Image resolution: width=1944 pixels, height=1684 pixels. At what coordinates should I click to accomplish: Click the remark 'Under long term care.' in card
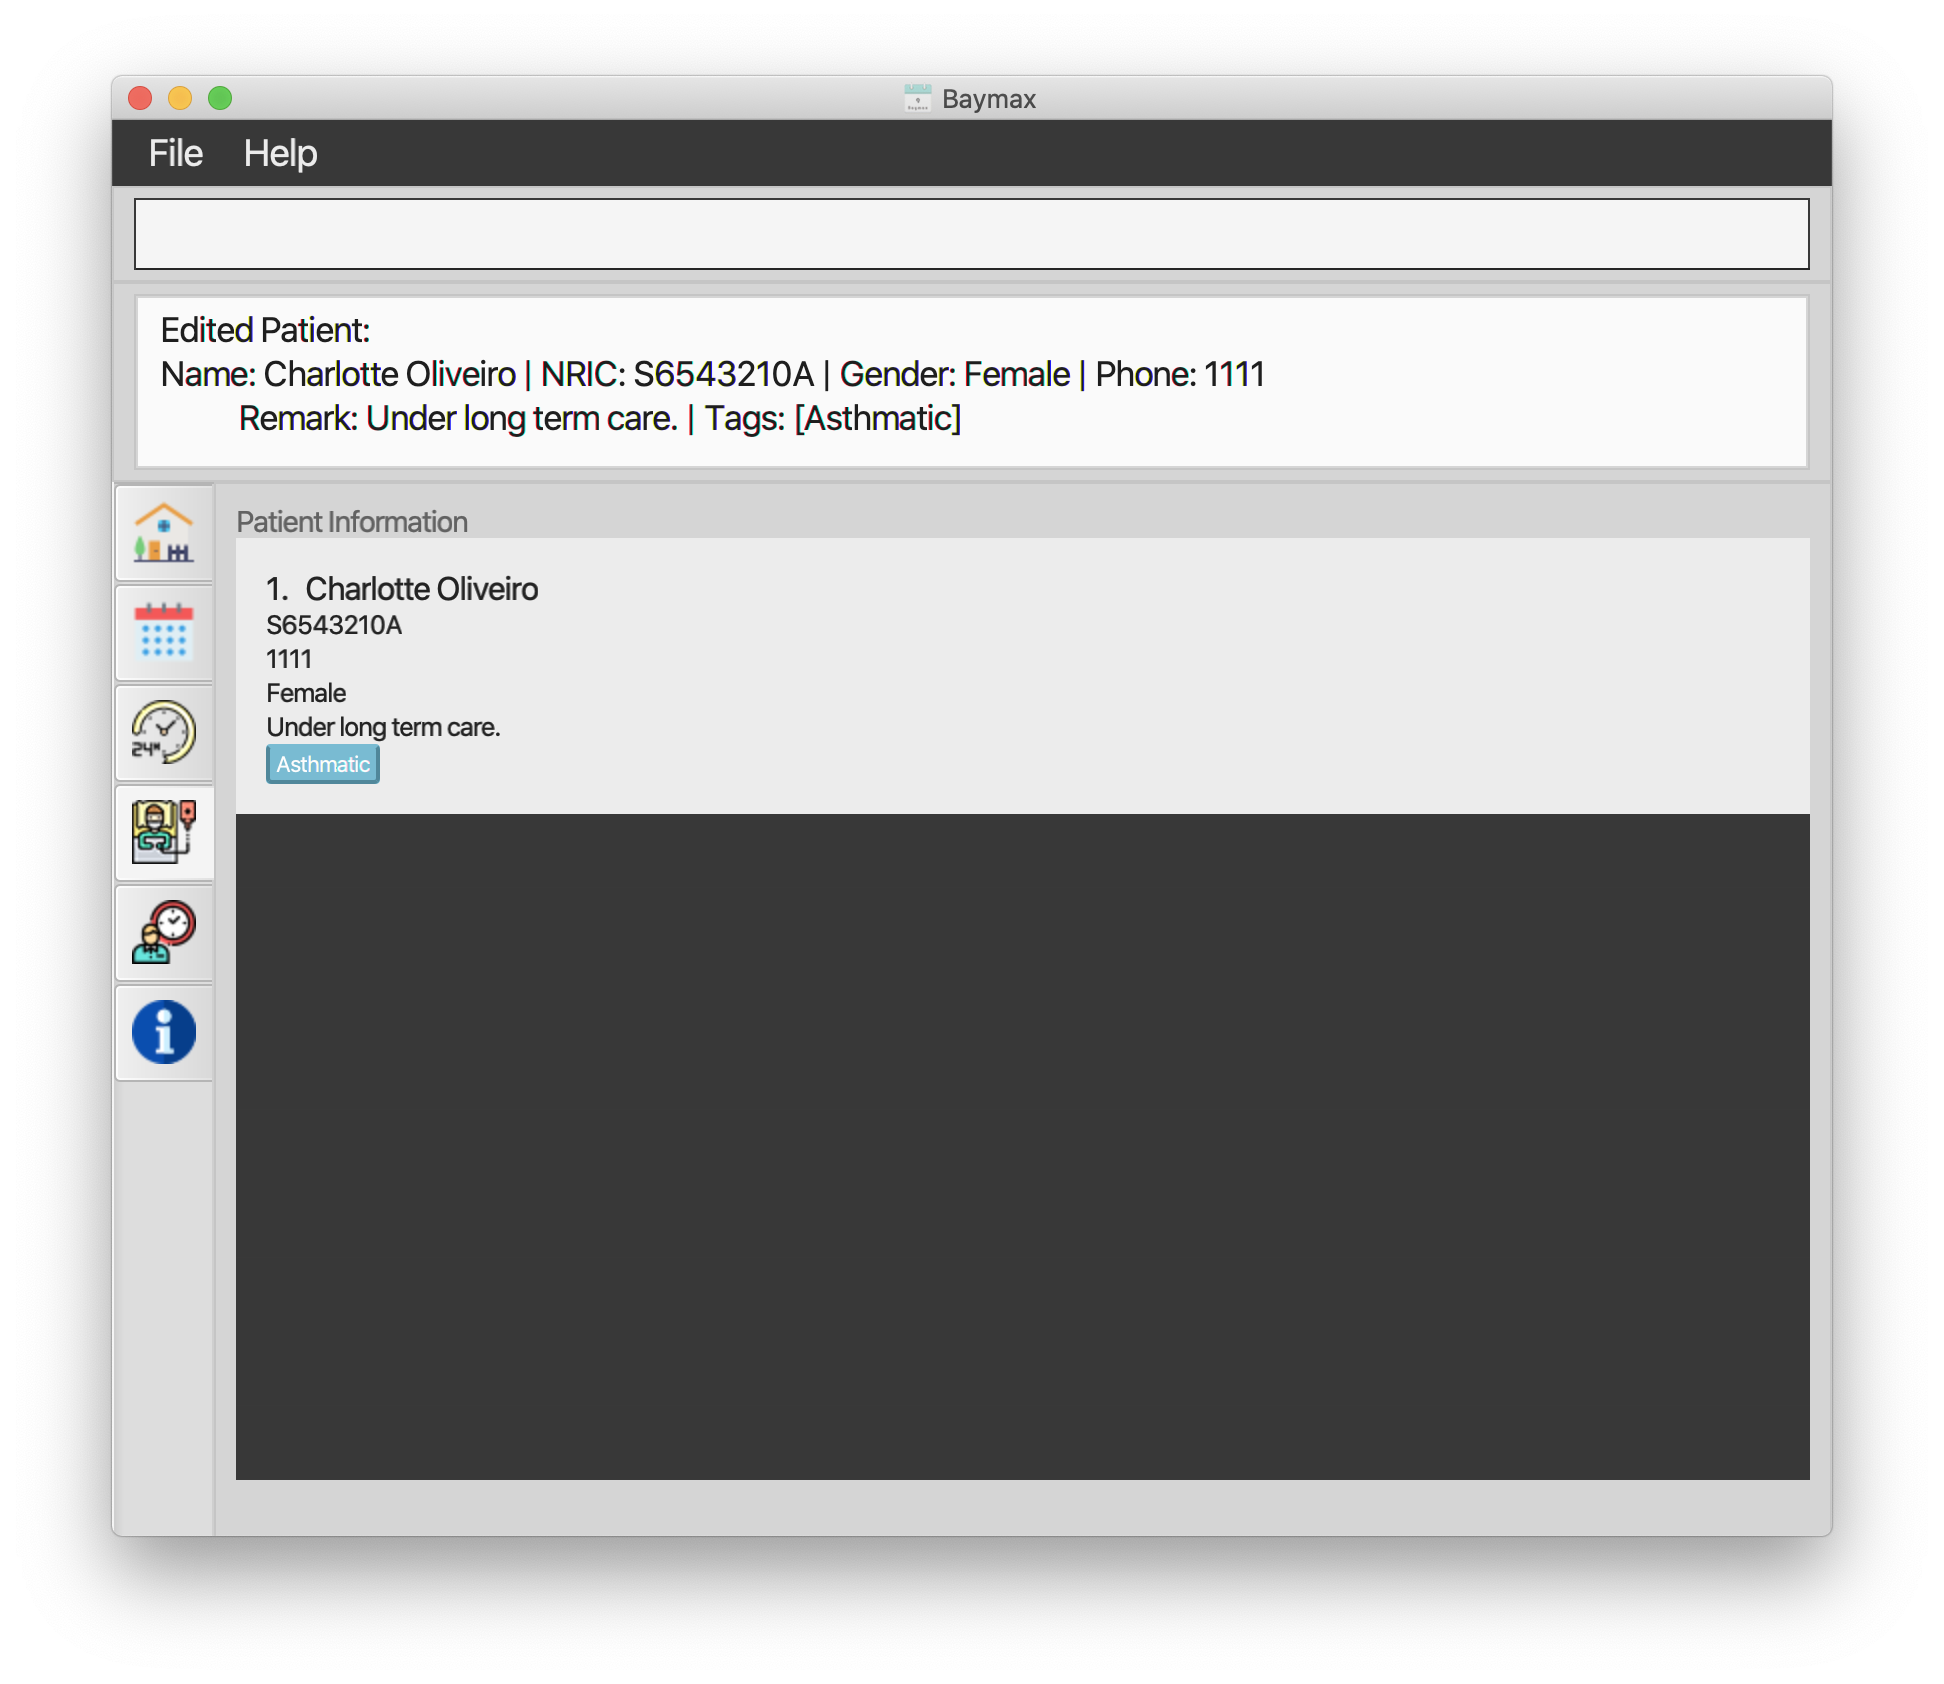pos(383,727)
